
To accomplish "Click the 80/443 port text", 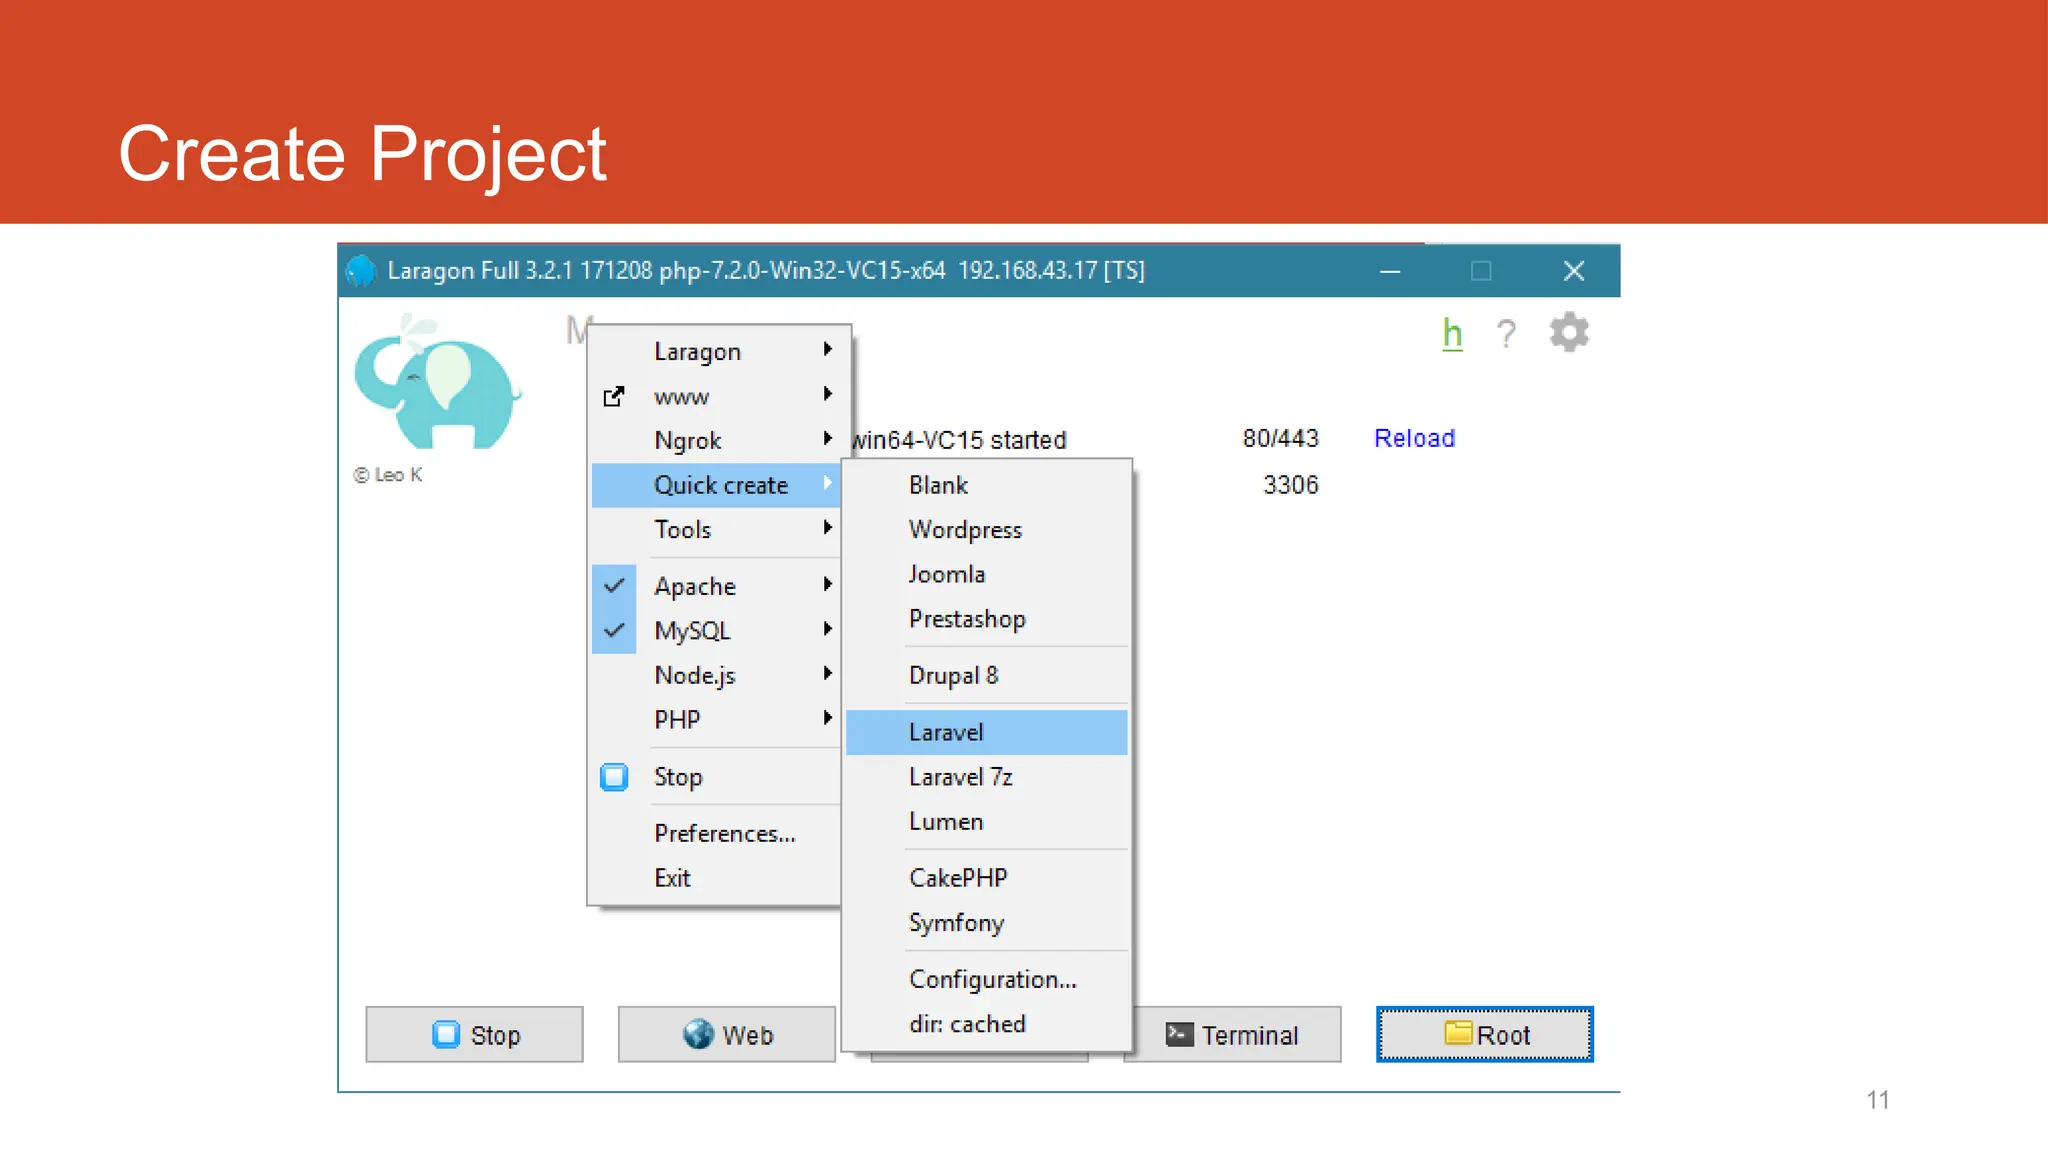I will (1281, 438).
